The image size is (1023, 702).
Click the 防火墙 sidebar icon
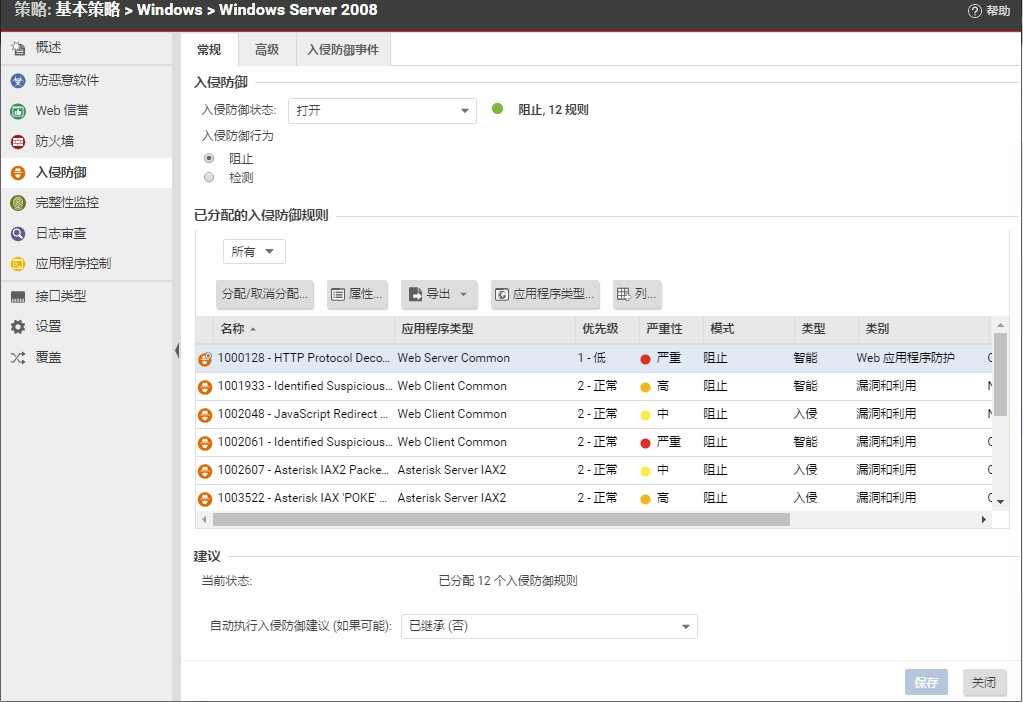click(18, 142)
